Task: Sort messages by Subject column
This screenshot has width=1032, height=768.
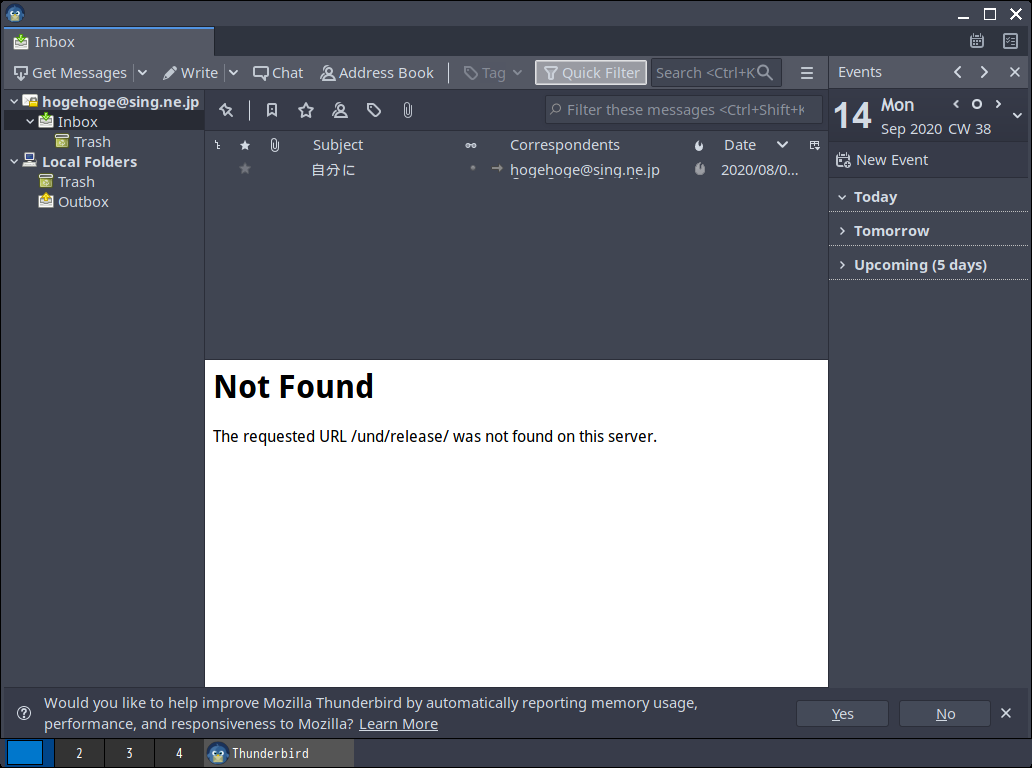Action: coord(338,145)
